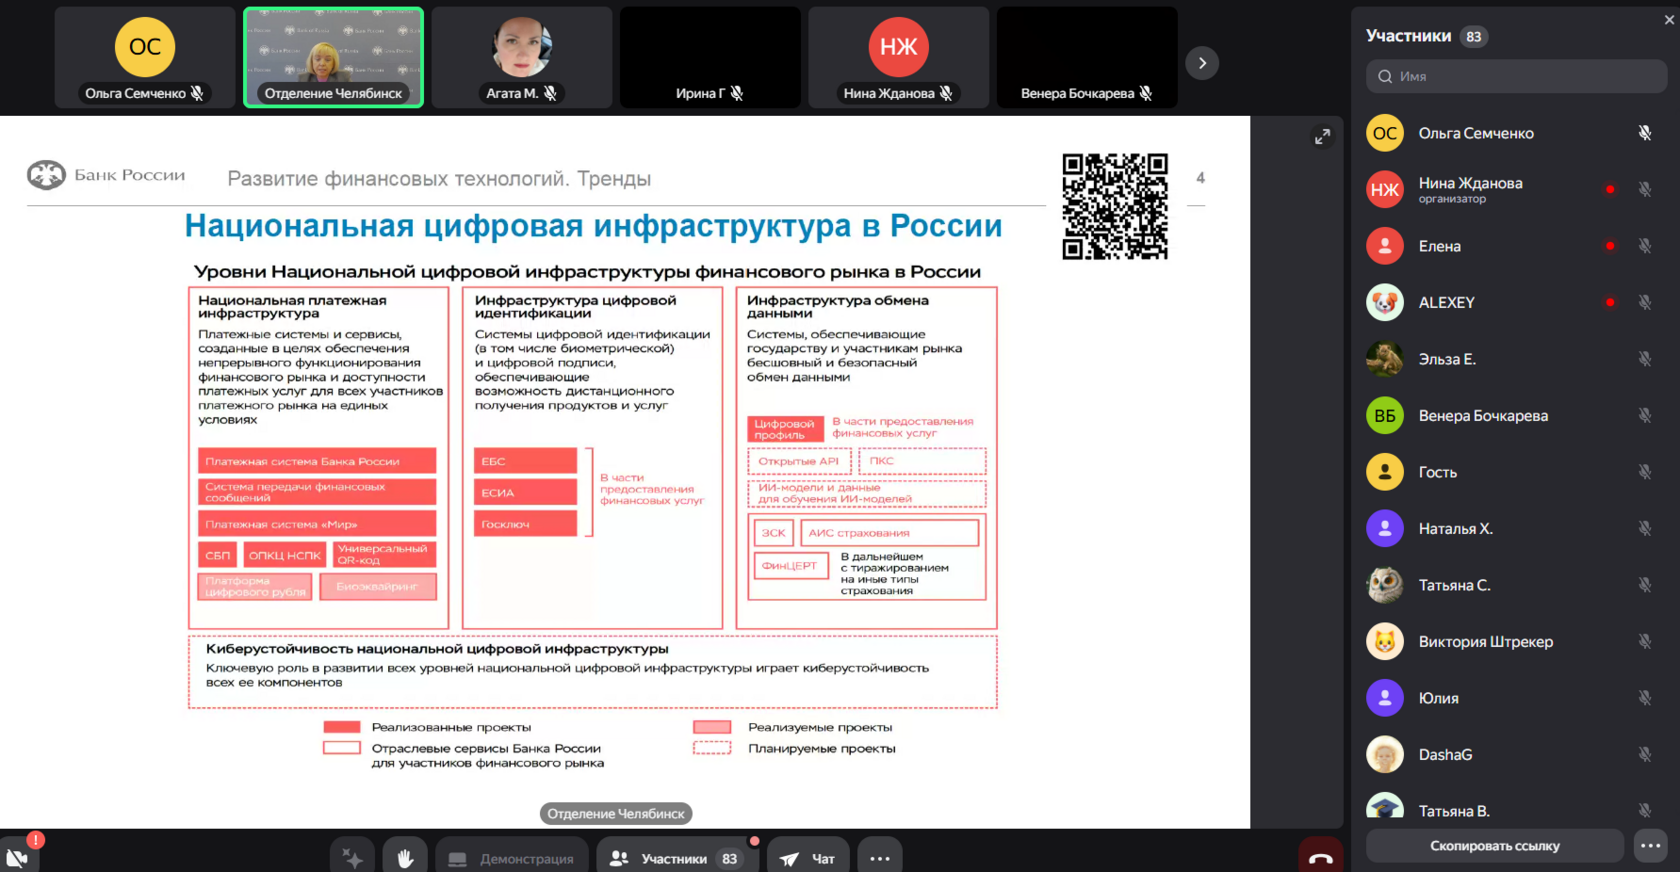Click muted mic icon in Юлия row
The image size is (1680, 872).
click(1645, 698)
